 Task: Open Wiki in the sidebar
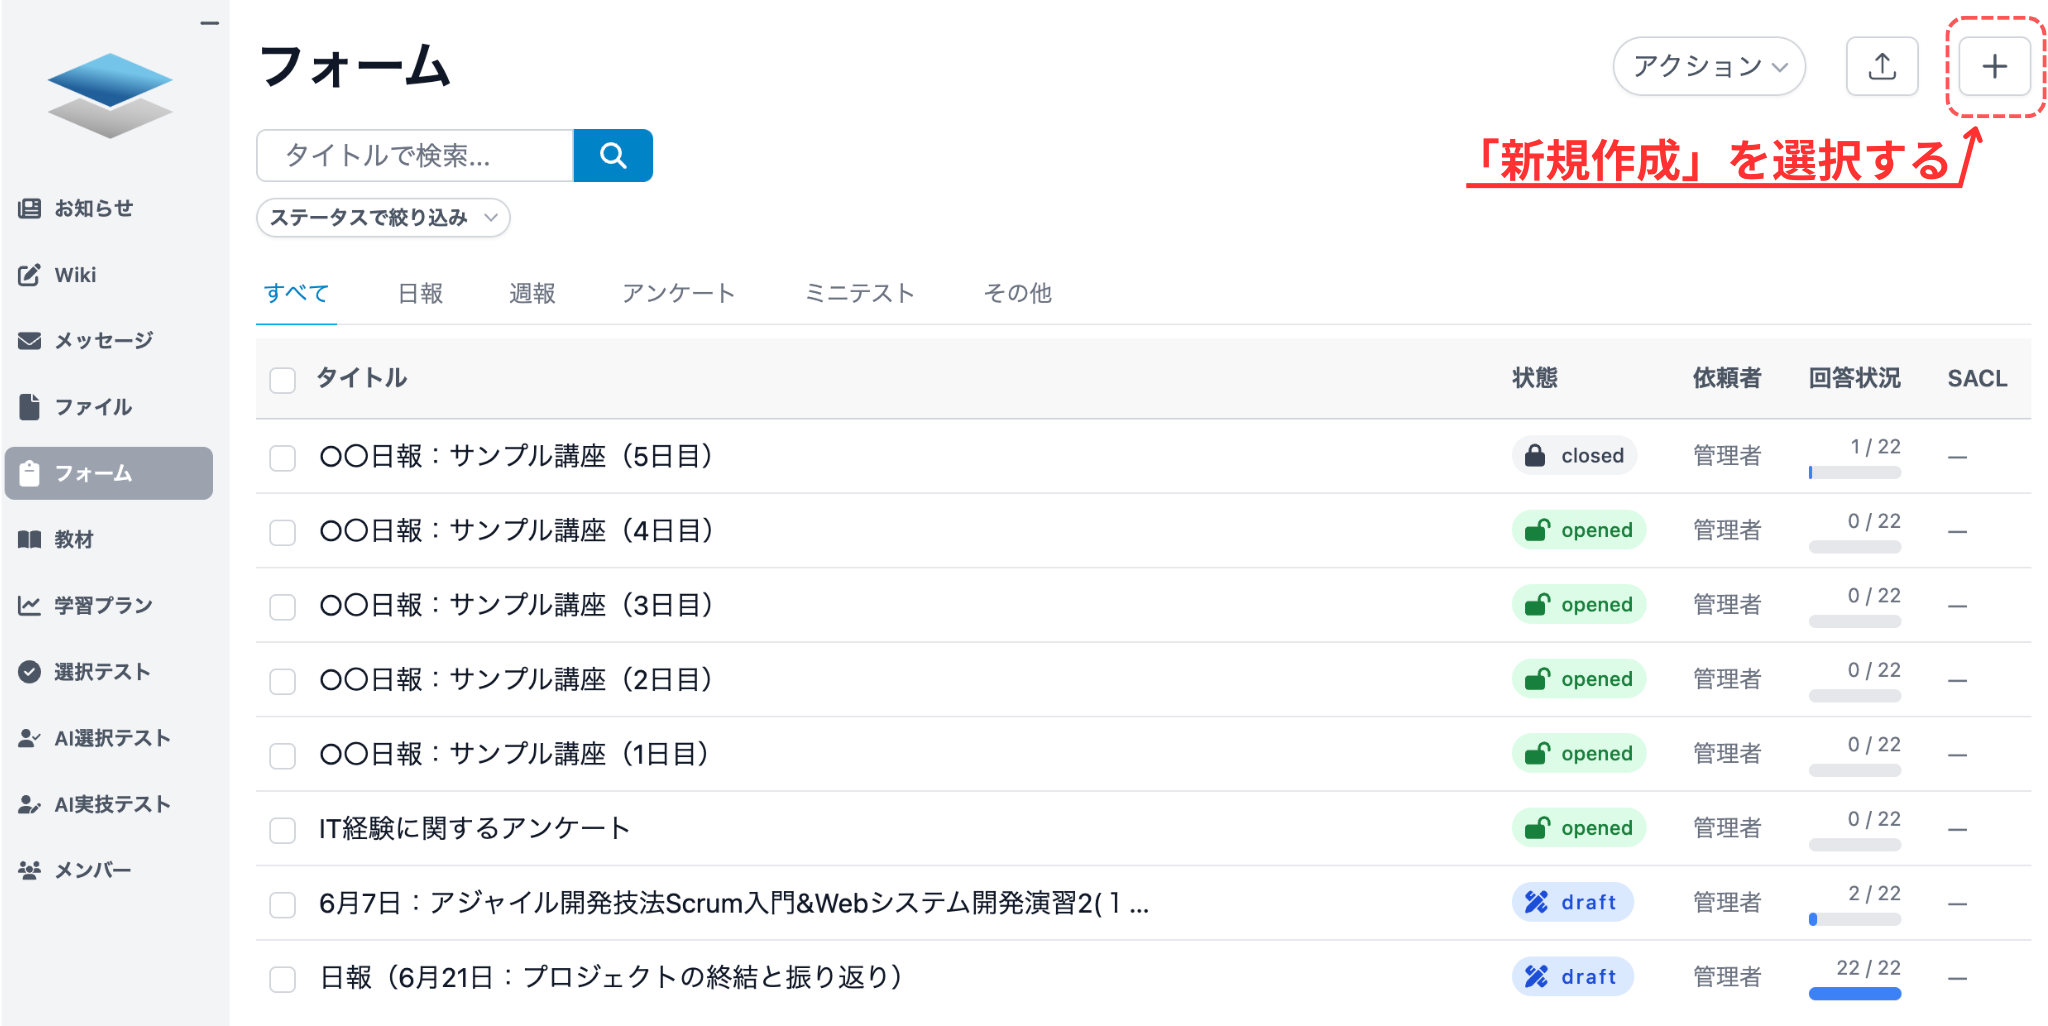coord(75,275)
